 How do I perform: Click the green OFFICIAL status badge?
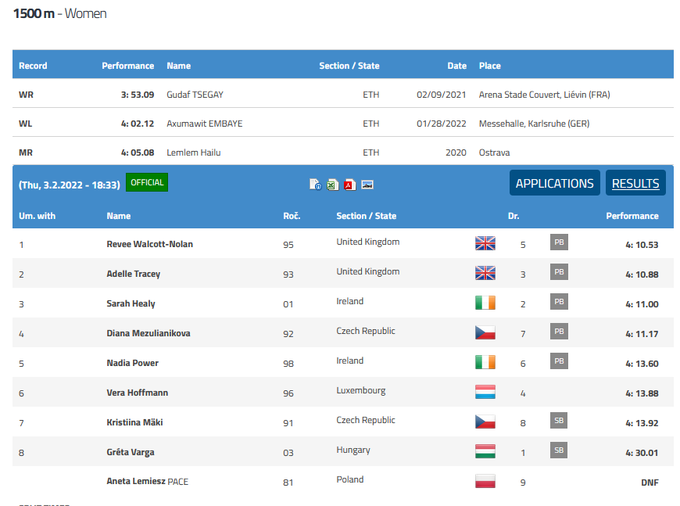147,183
